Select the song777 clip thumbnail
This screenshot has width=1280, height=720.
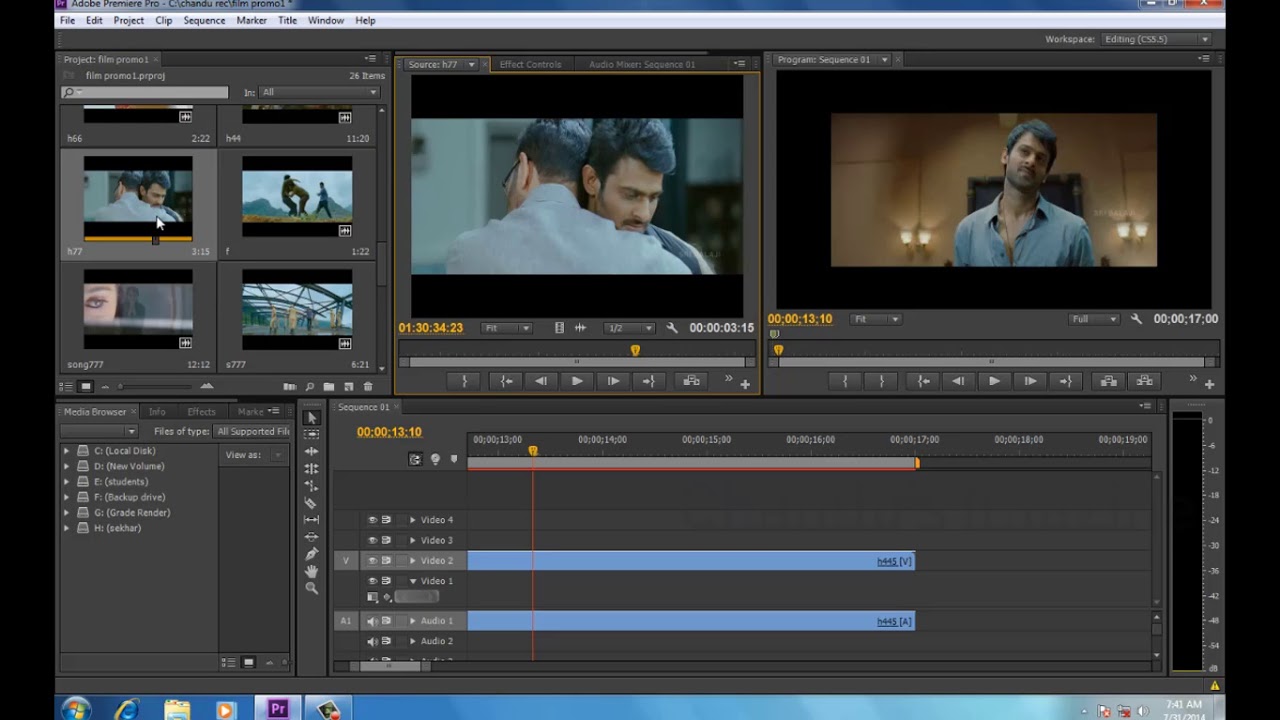click(x=138, y=309)
